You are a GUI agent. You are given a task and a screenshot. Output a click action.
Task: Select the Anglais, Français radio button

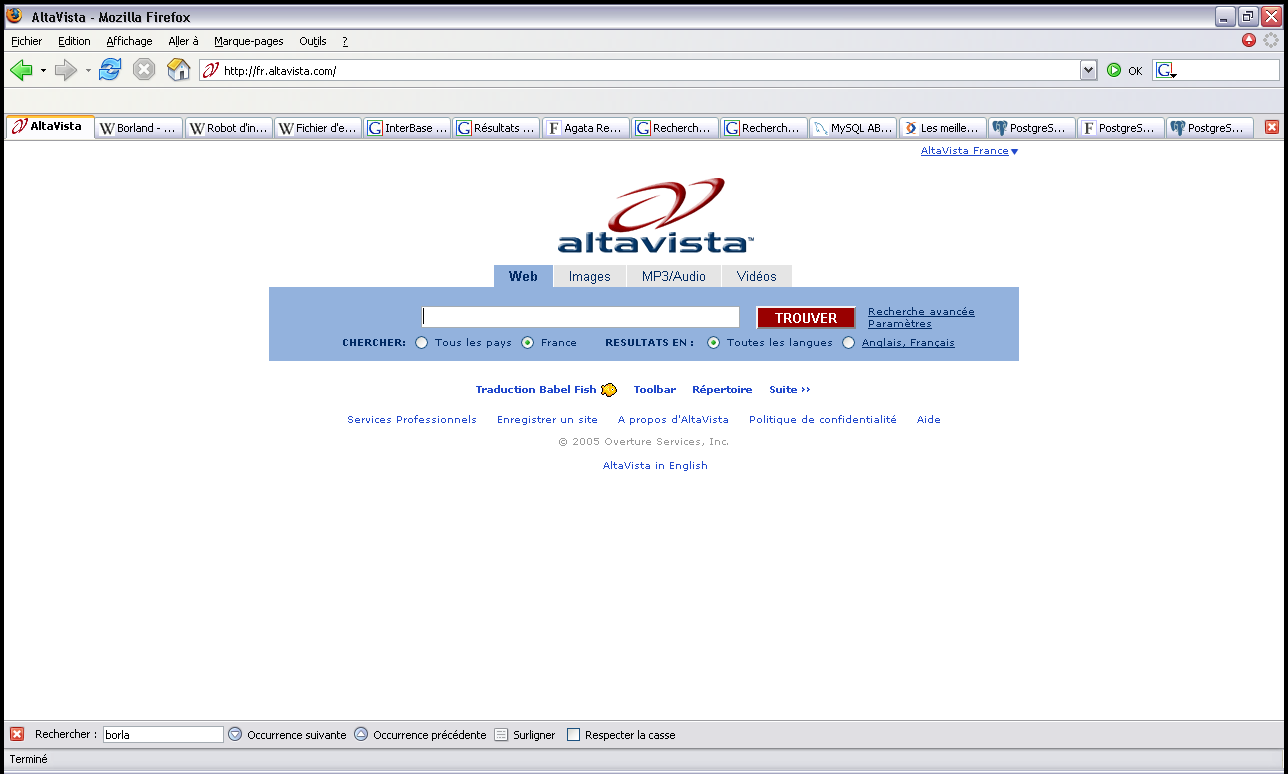pos(849,343)
